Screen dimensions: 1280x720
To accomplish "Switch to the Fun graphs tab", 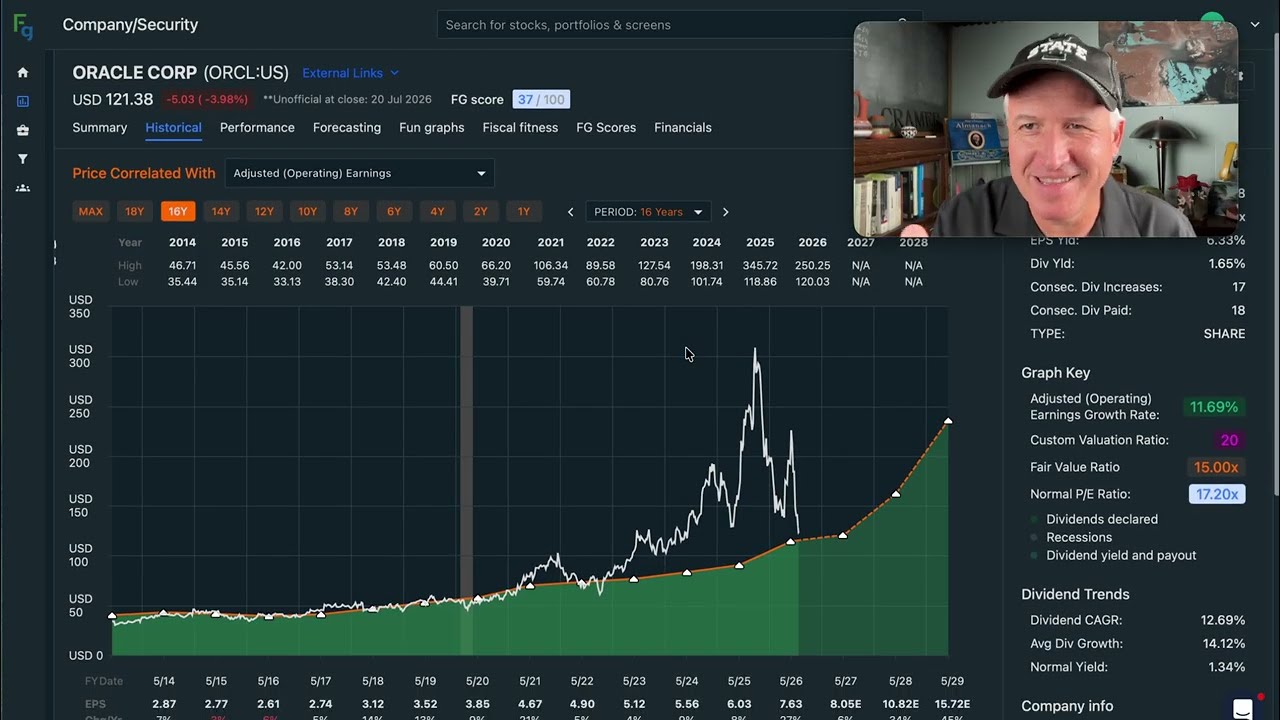I will pos(432,127).
